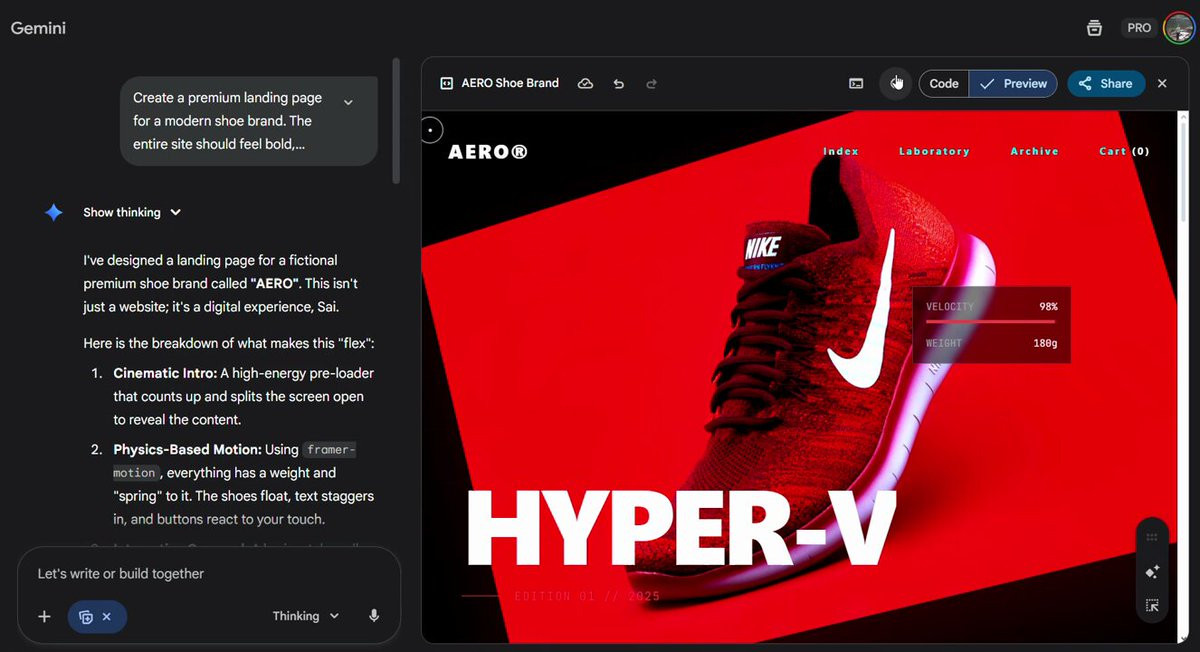The width and height of the screenshot is (1200, 652).
Task: Click the microphone voice input icon
Action: (374, 616)
